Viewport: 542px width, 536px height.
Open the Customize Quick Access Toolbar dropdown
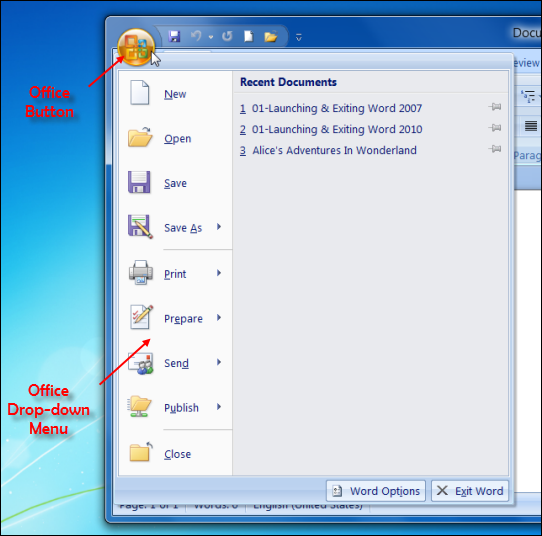(x=299, y=37)
